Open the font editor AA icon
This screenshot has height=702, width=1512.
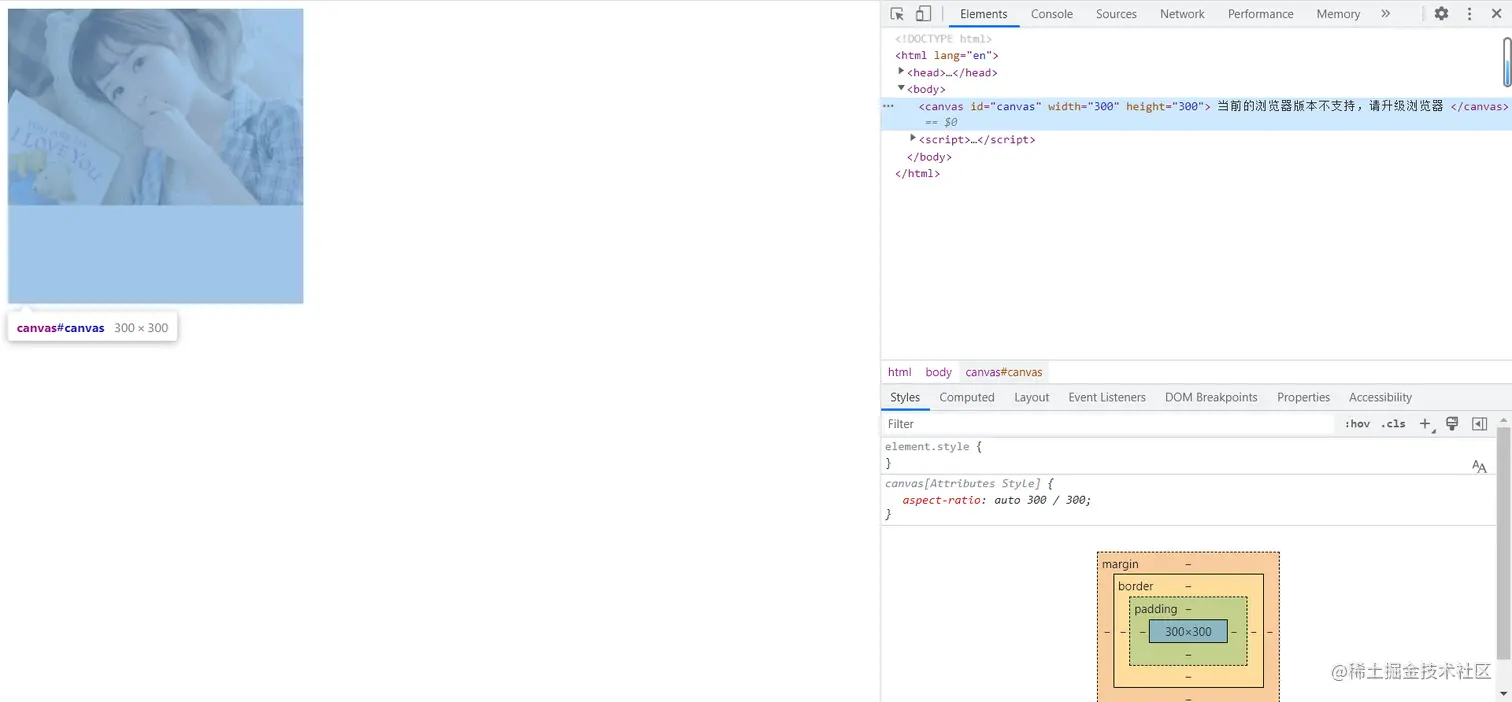pos(1479,466)
